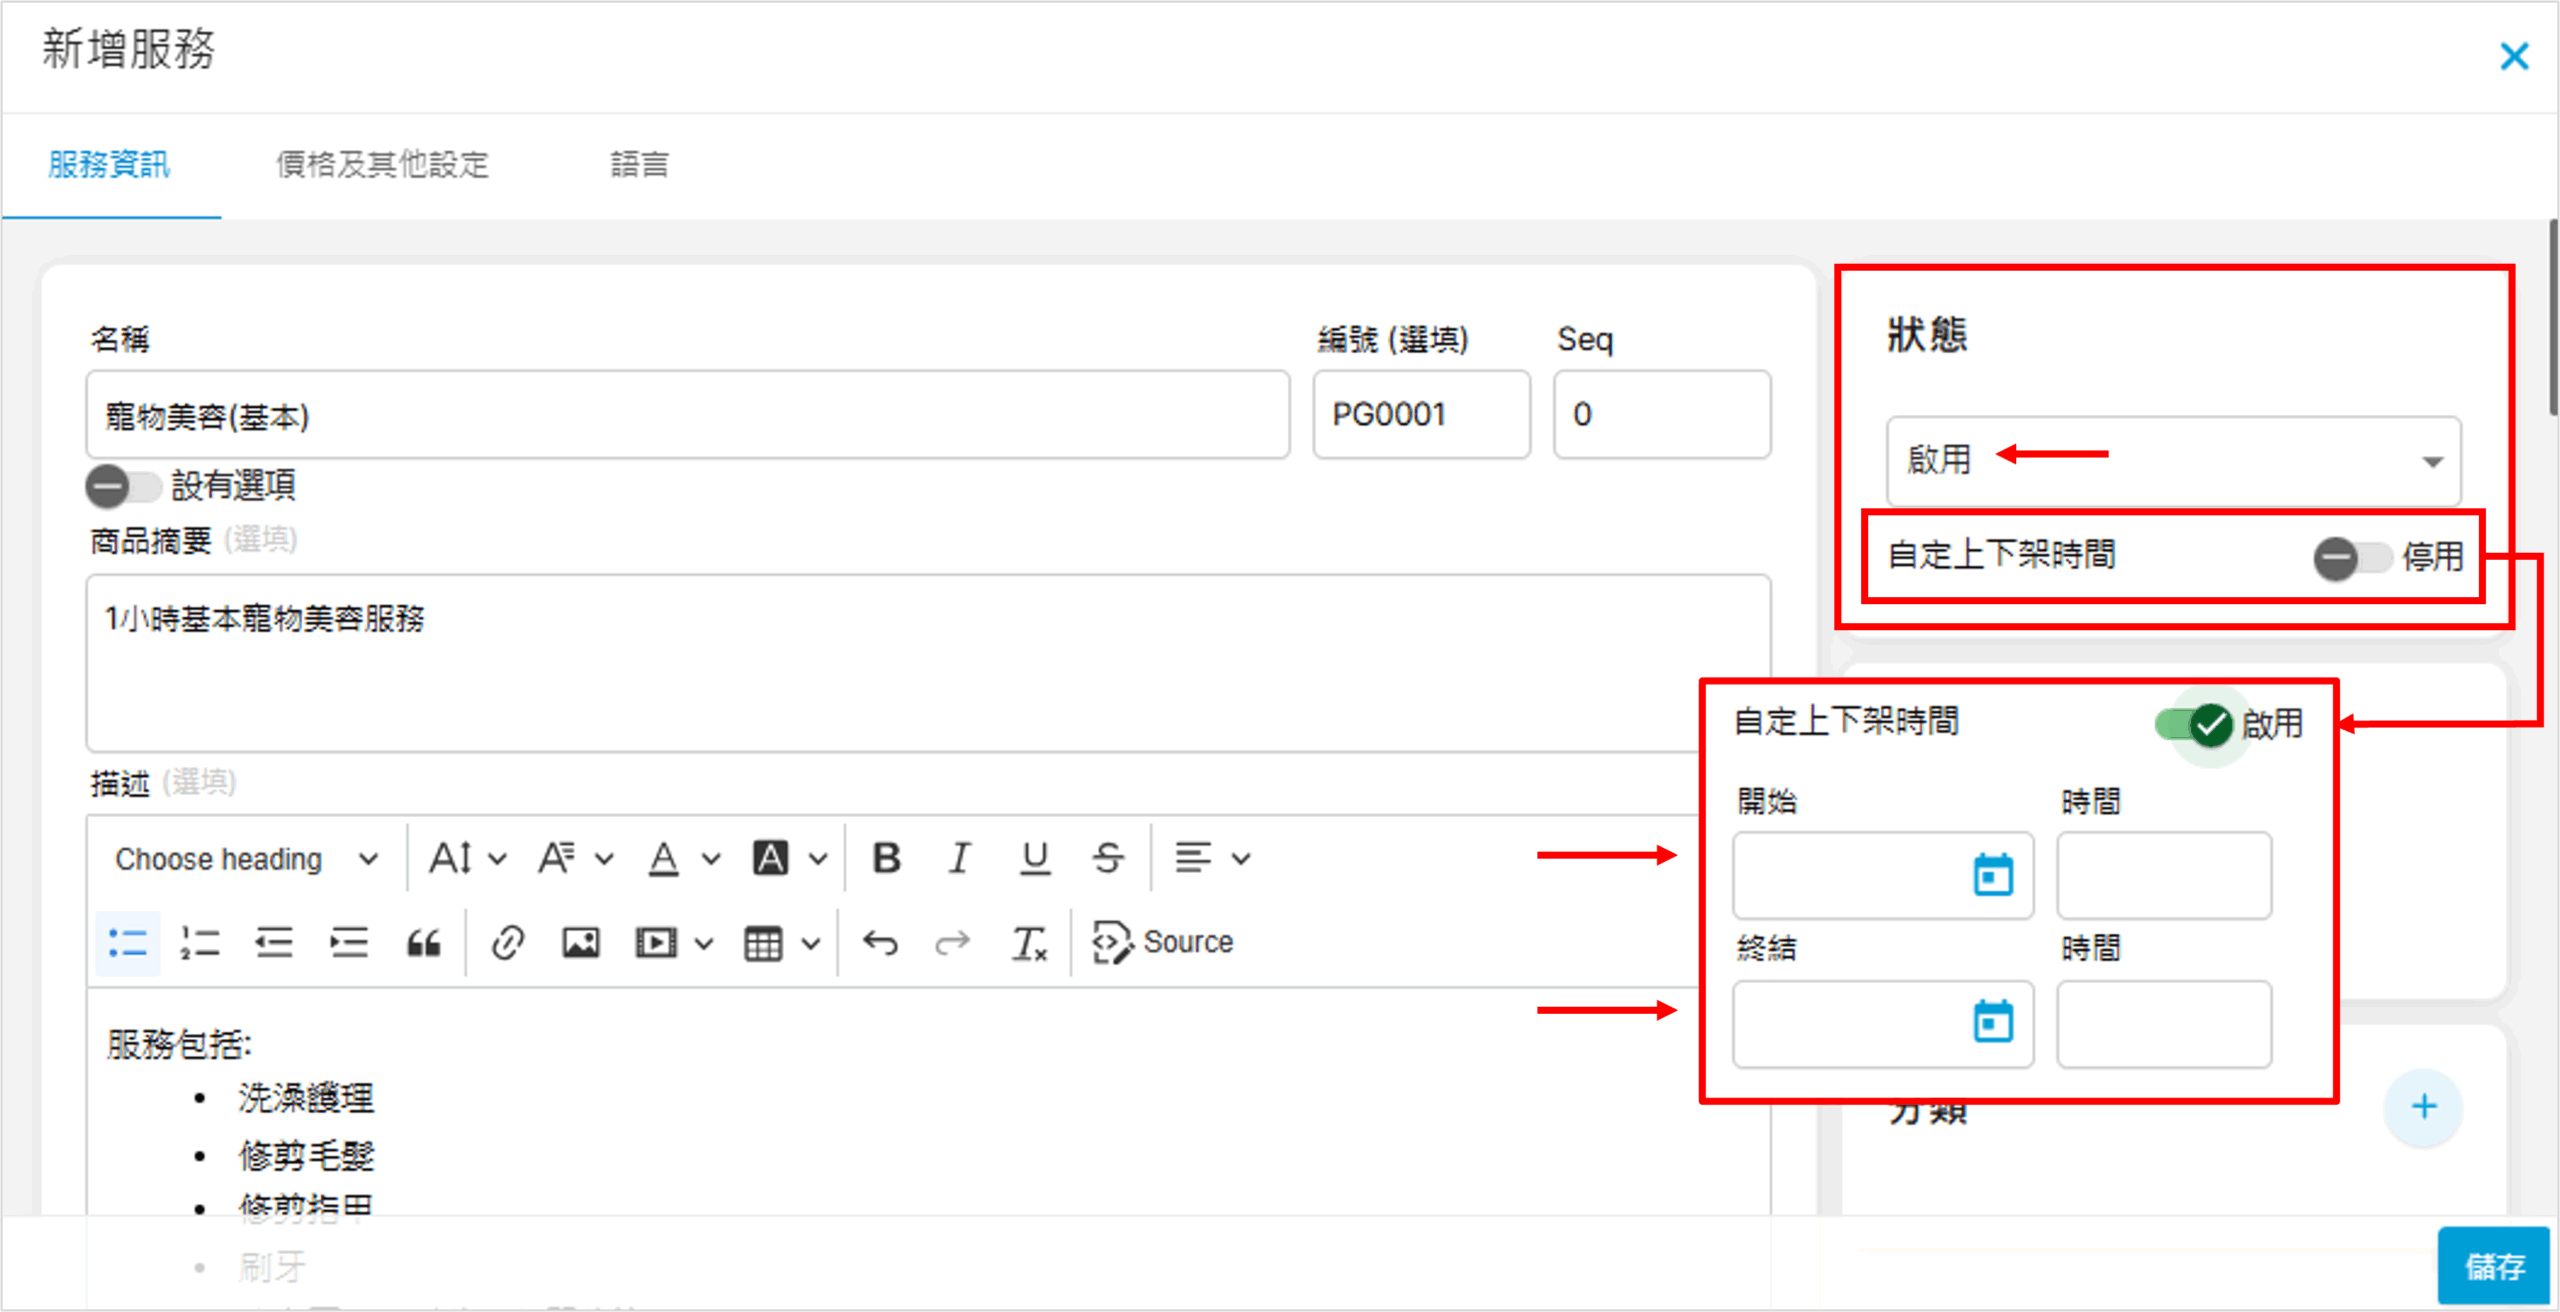
Task: Insert a link with the link icon
Action: [x=508, y=942]
